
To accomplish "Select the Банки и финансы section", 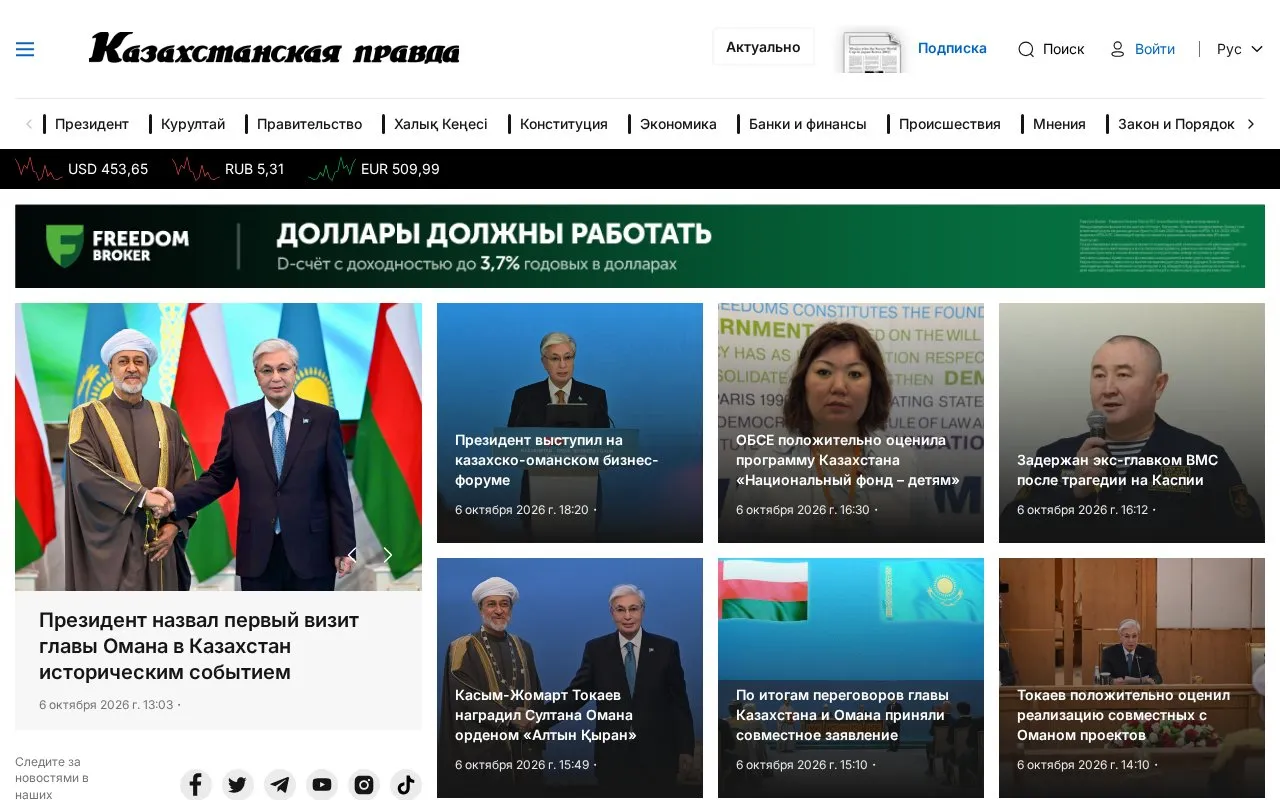I will pyautogui.click(x=808, y=124).
